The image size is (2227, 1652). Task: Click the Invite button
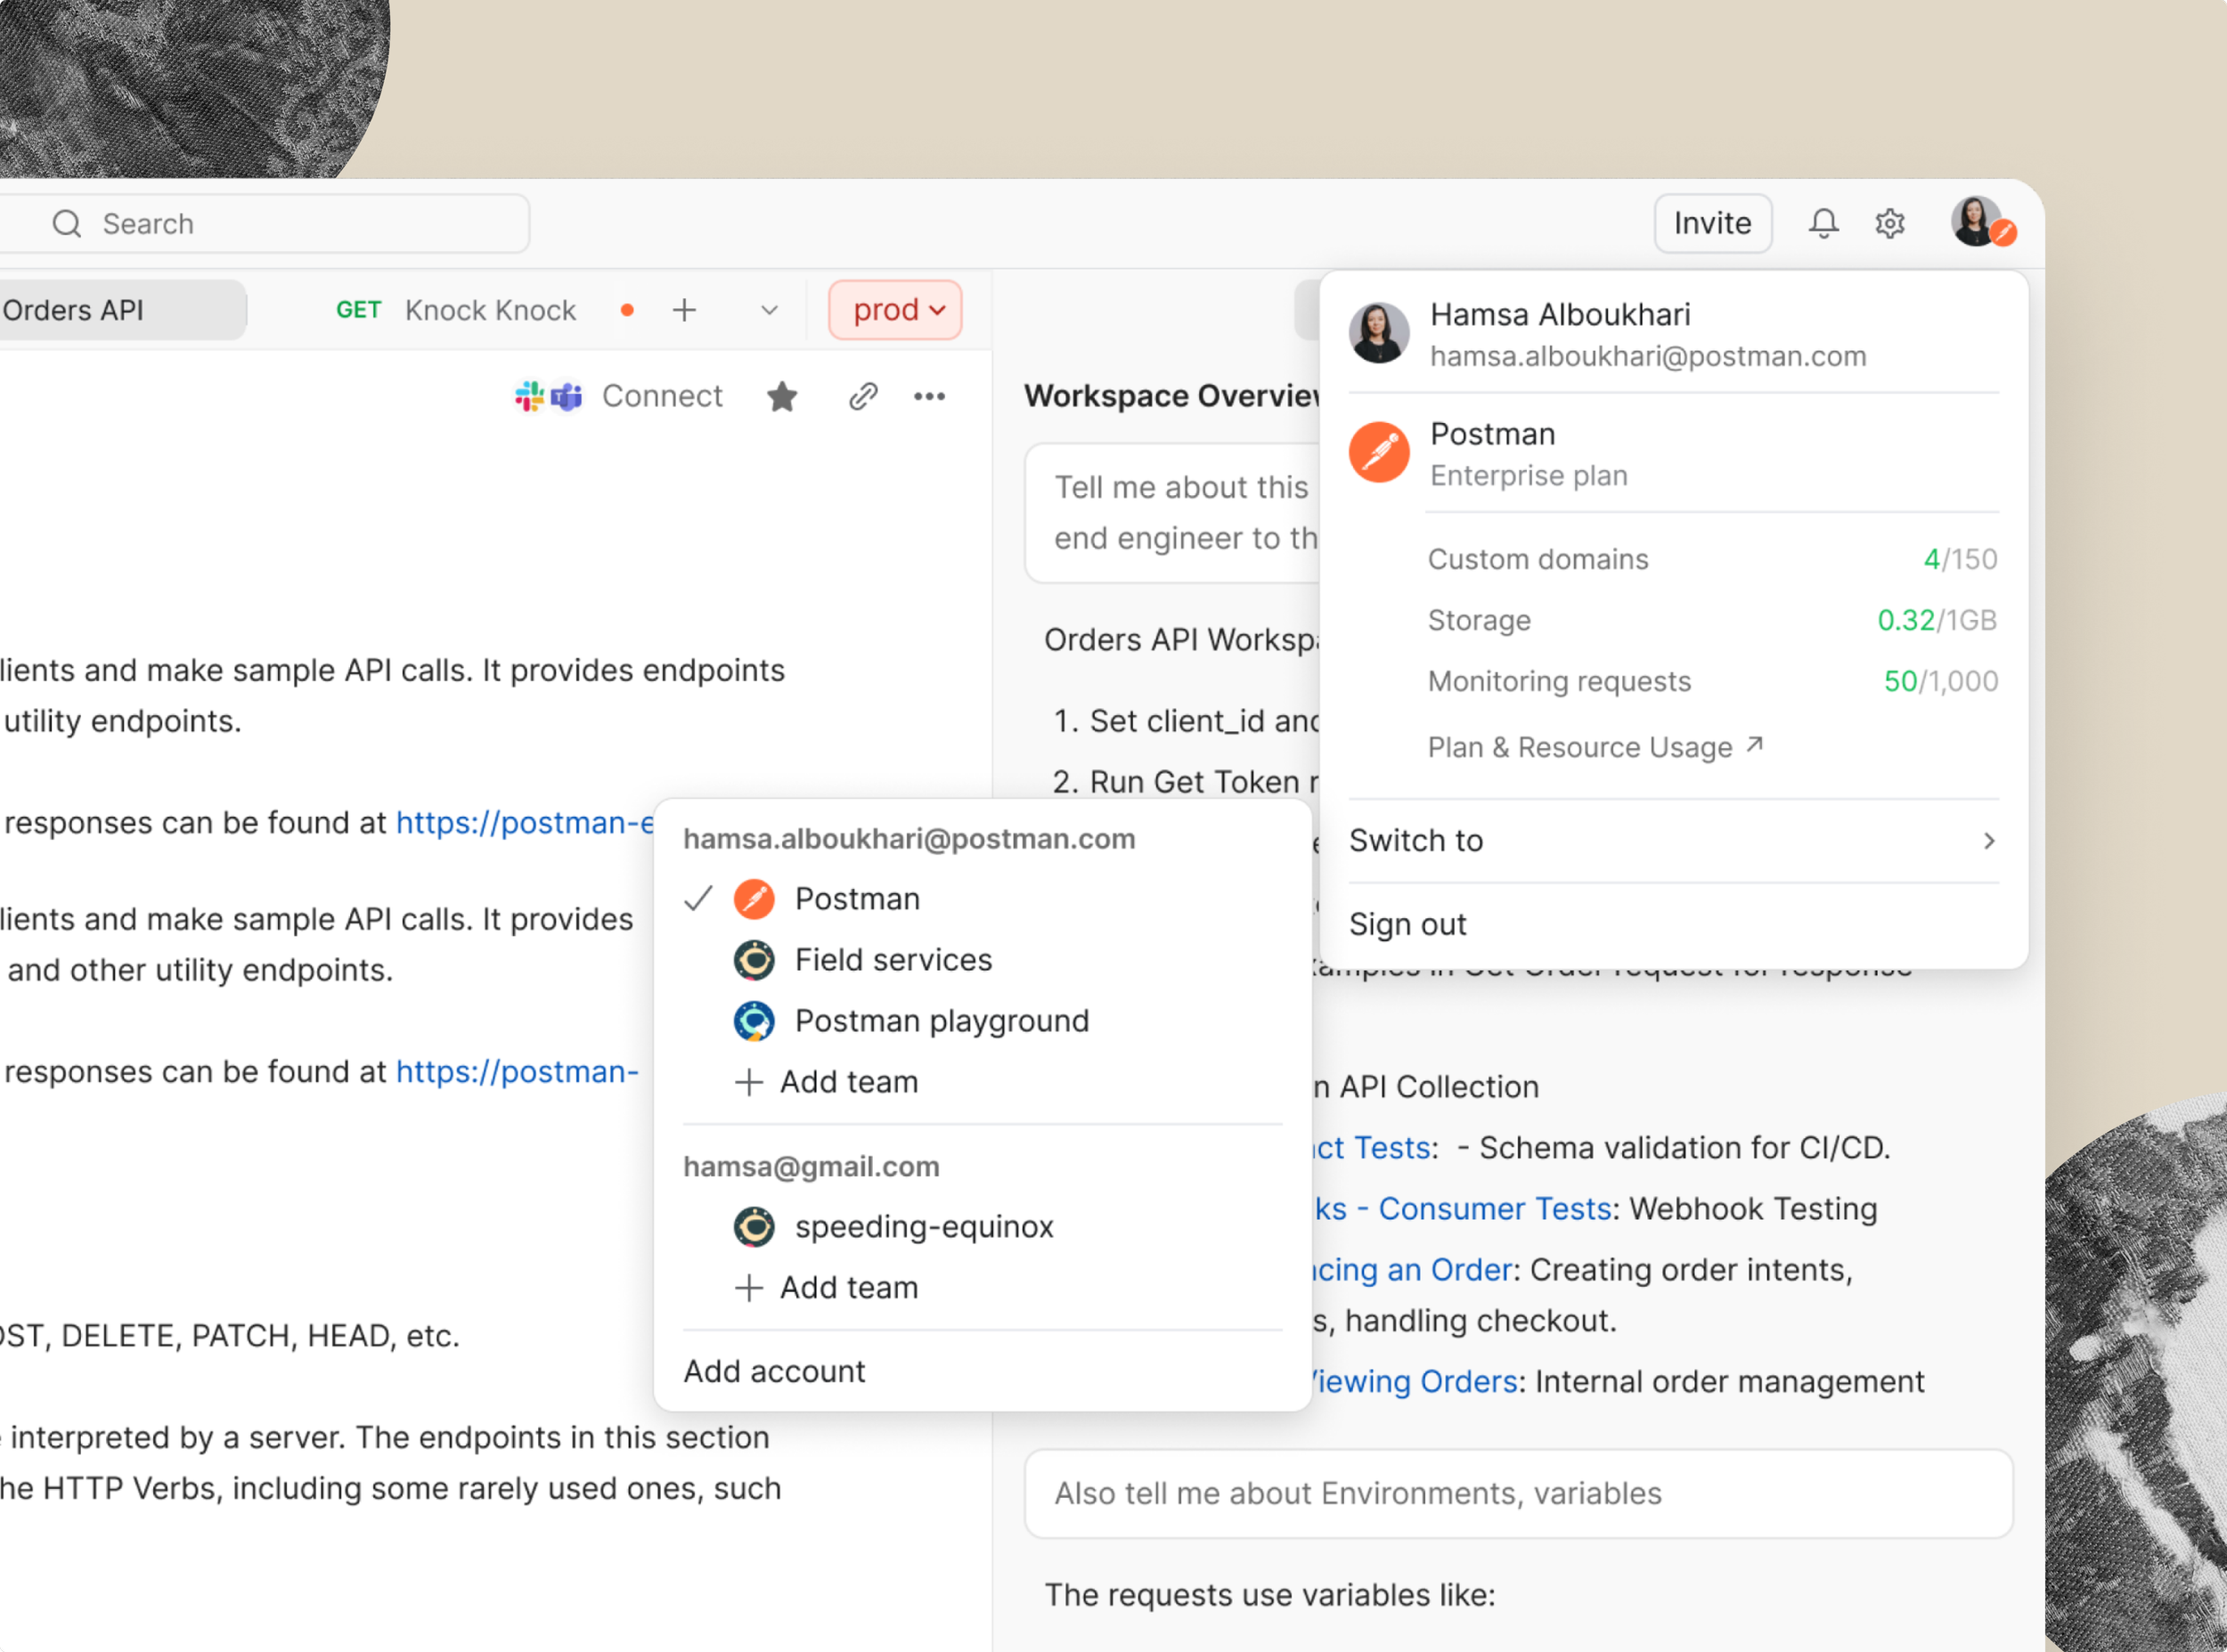coord(1712,223)
